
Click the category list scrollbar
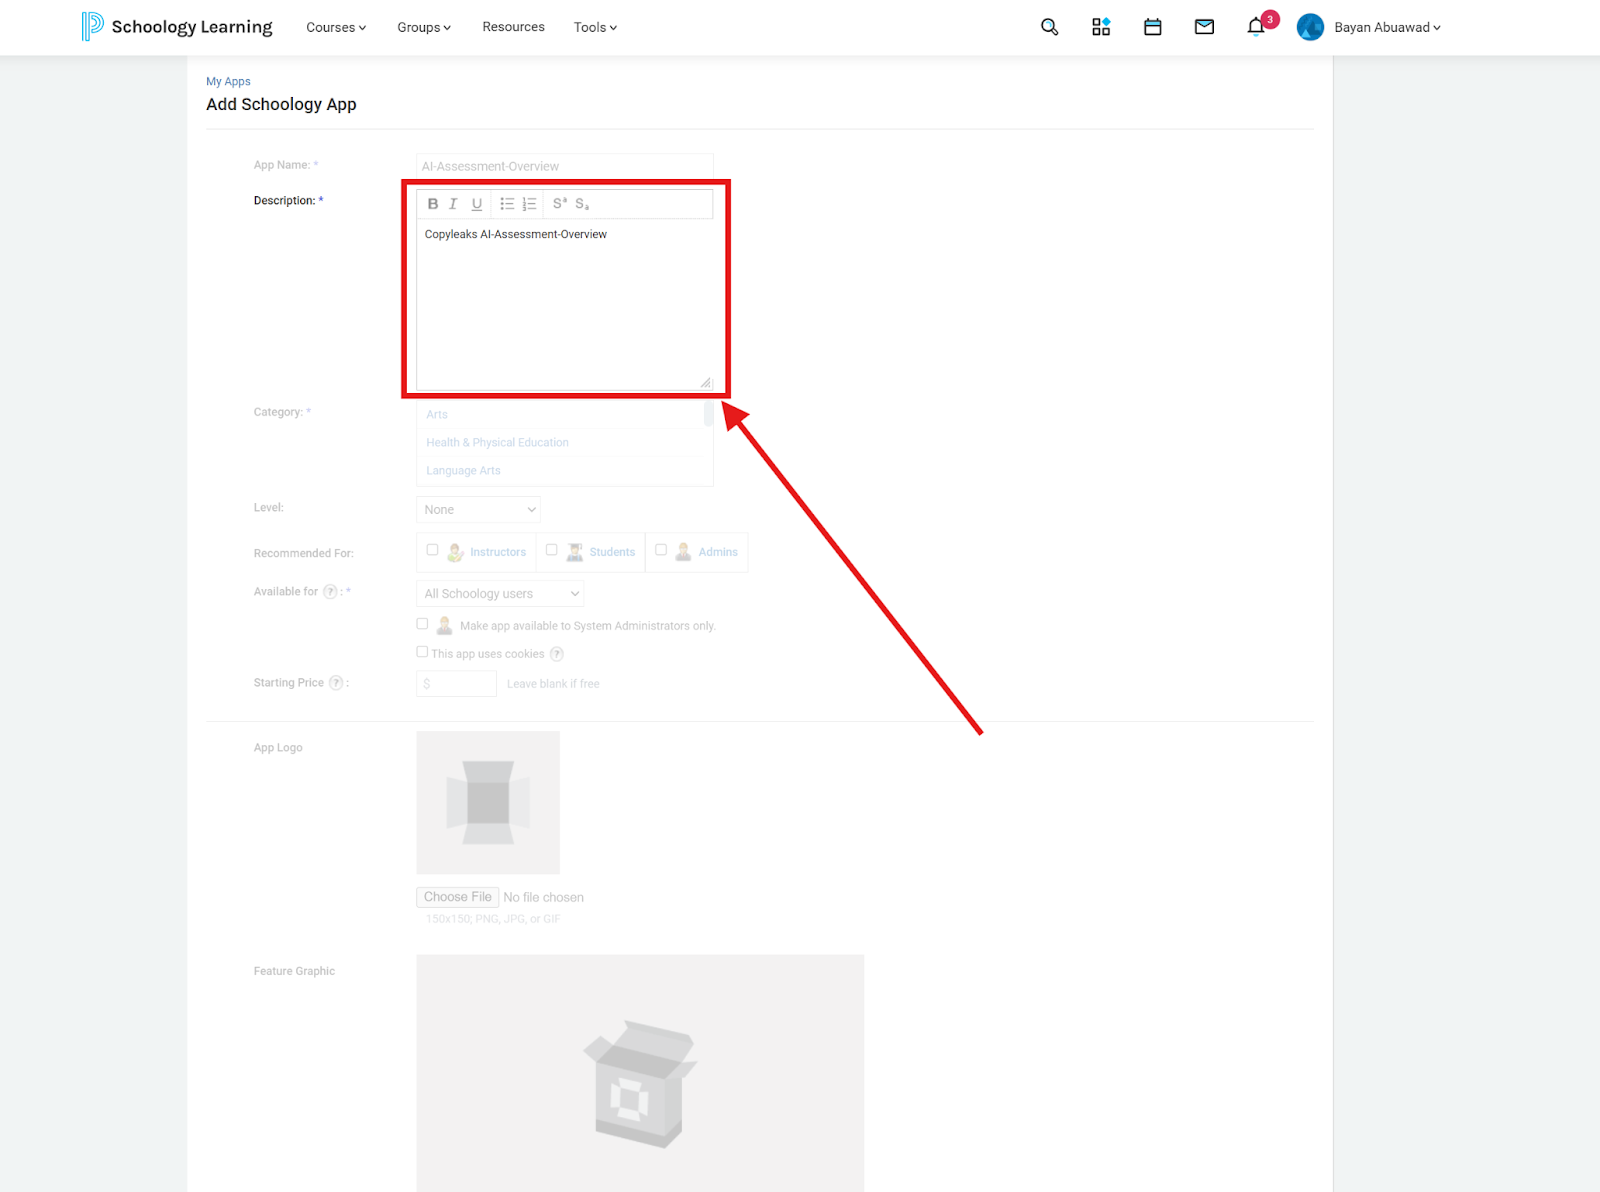pos(708,414)
